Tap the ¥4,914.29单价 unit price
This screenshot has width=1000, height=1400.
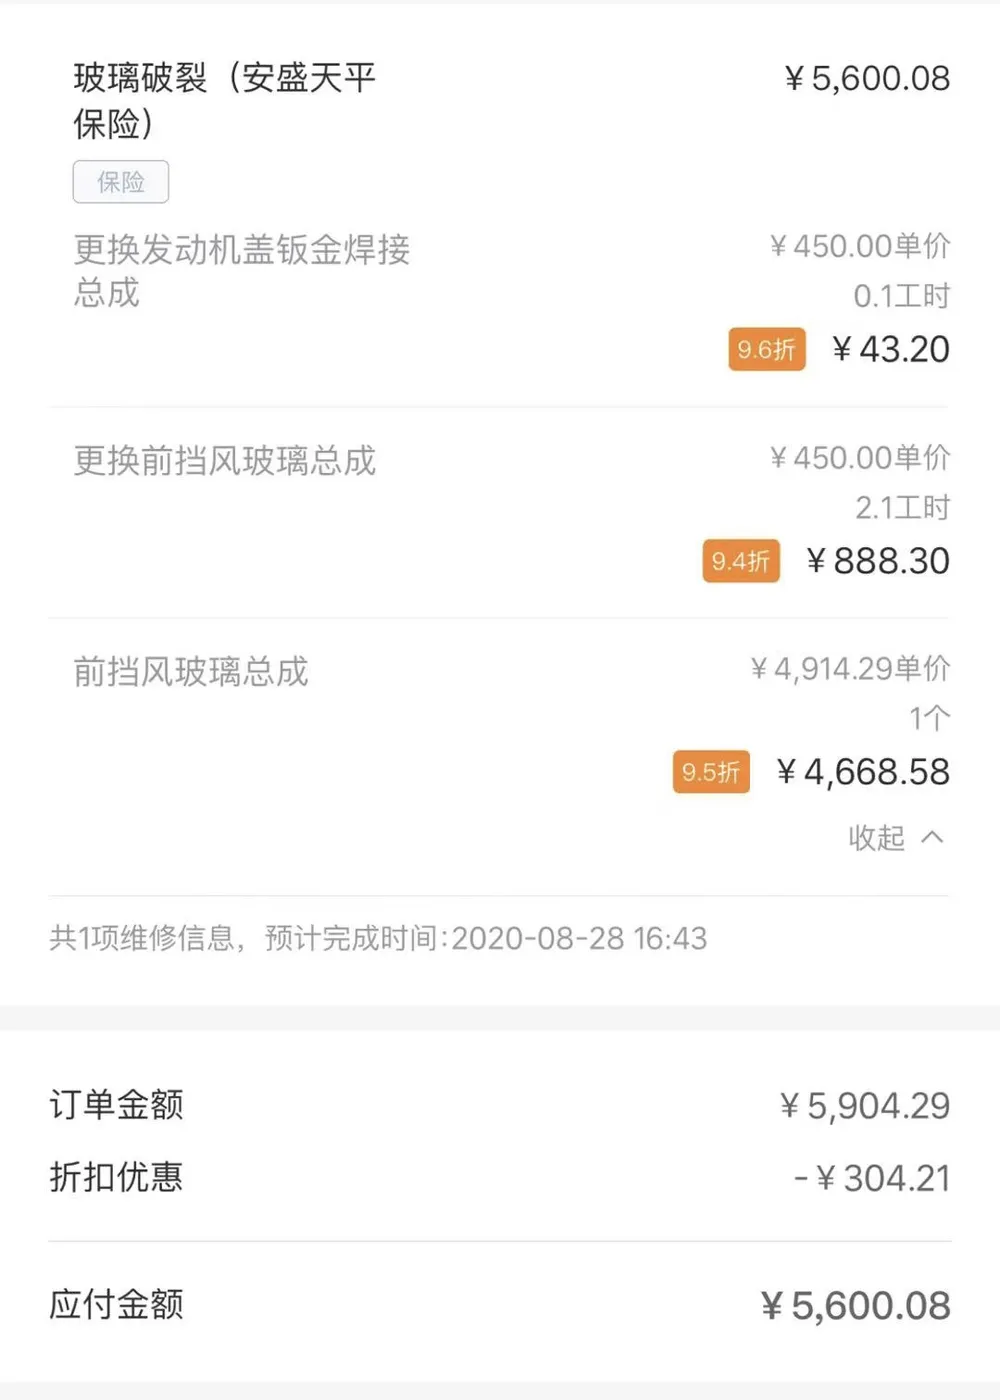[850, 668]
